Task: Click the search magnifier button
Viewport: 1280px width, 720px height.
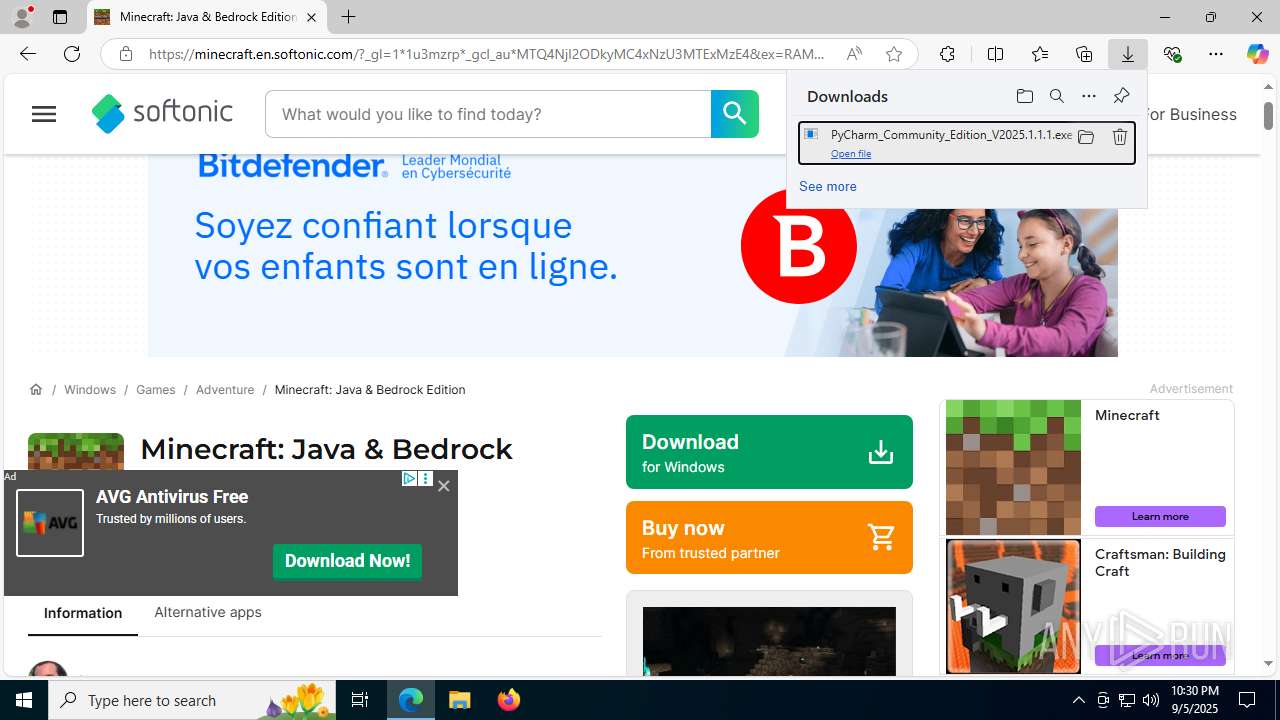Action: click(735, 114)
